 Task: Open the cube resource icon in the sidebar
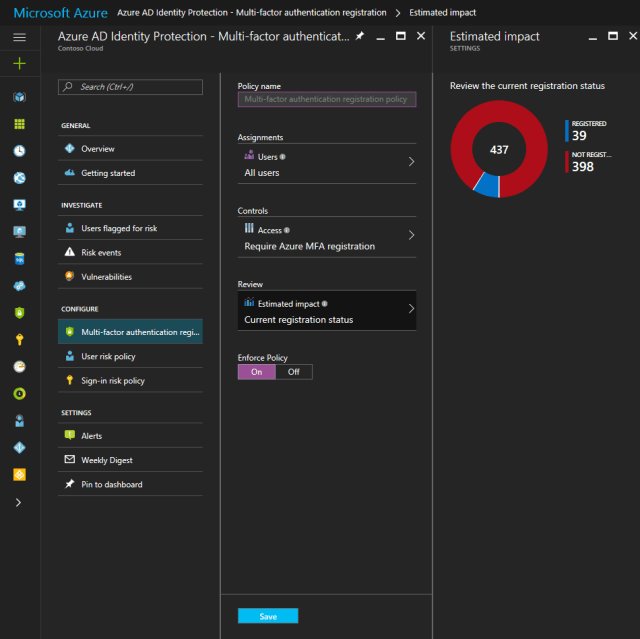click(x=19, y=97)
